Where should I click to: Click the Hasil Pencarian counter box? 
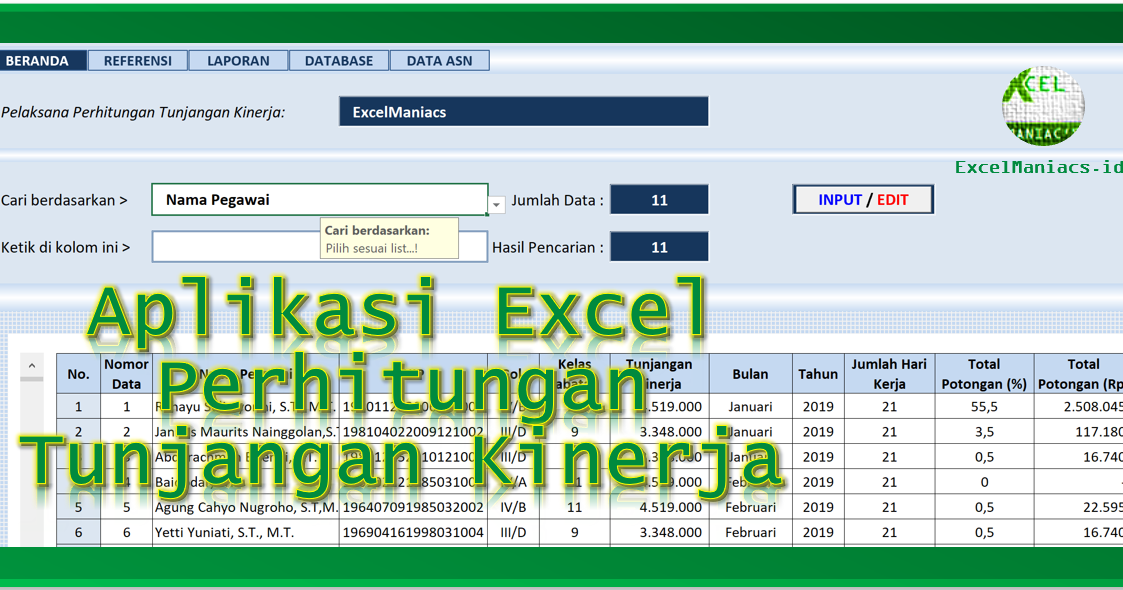tap(659, 246)
